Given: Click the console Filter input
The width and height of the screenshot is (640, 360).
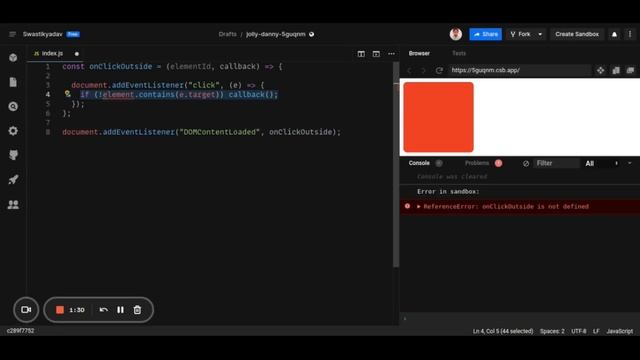Looking at the screenshot, I should point(556,163).
